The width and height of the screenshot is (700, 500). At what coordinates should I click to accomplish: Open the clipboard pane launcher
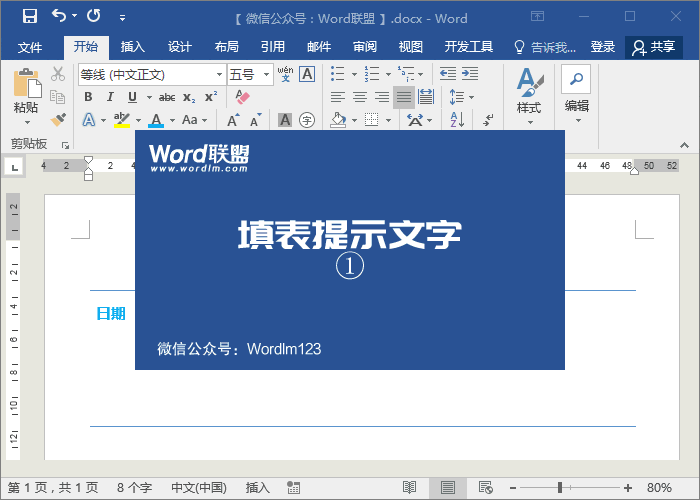tap(66, 146)
